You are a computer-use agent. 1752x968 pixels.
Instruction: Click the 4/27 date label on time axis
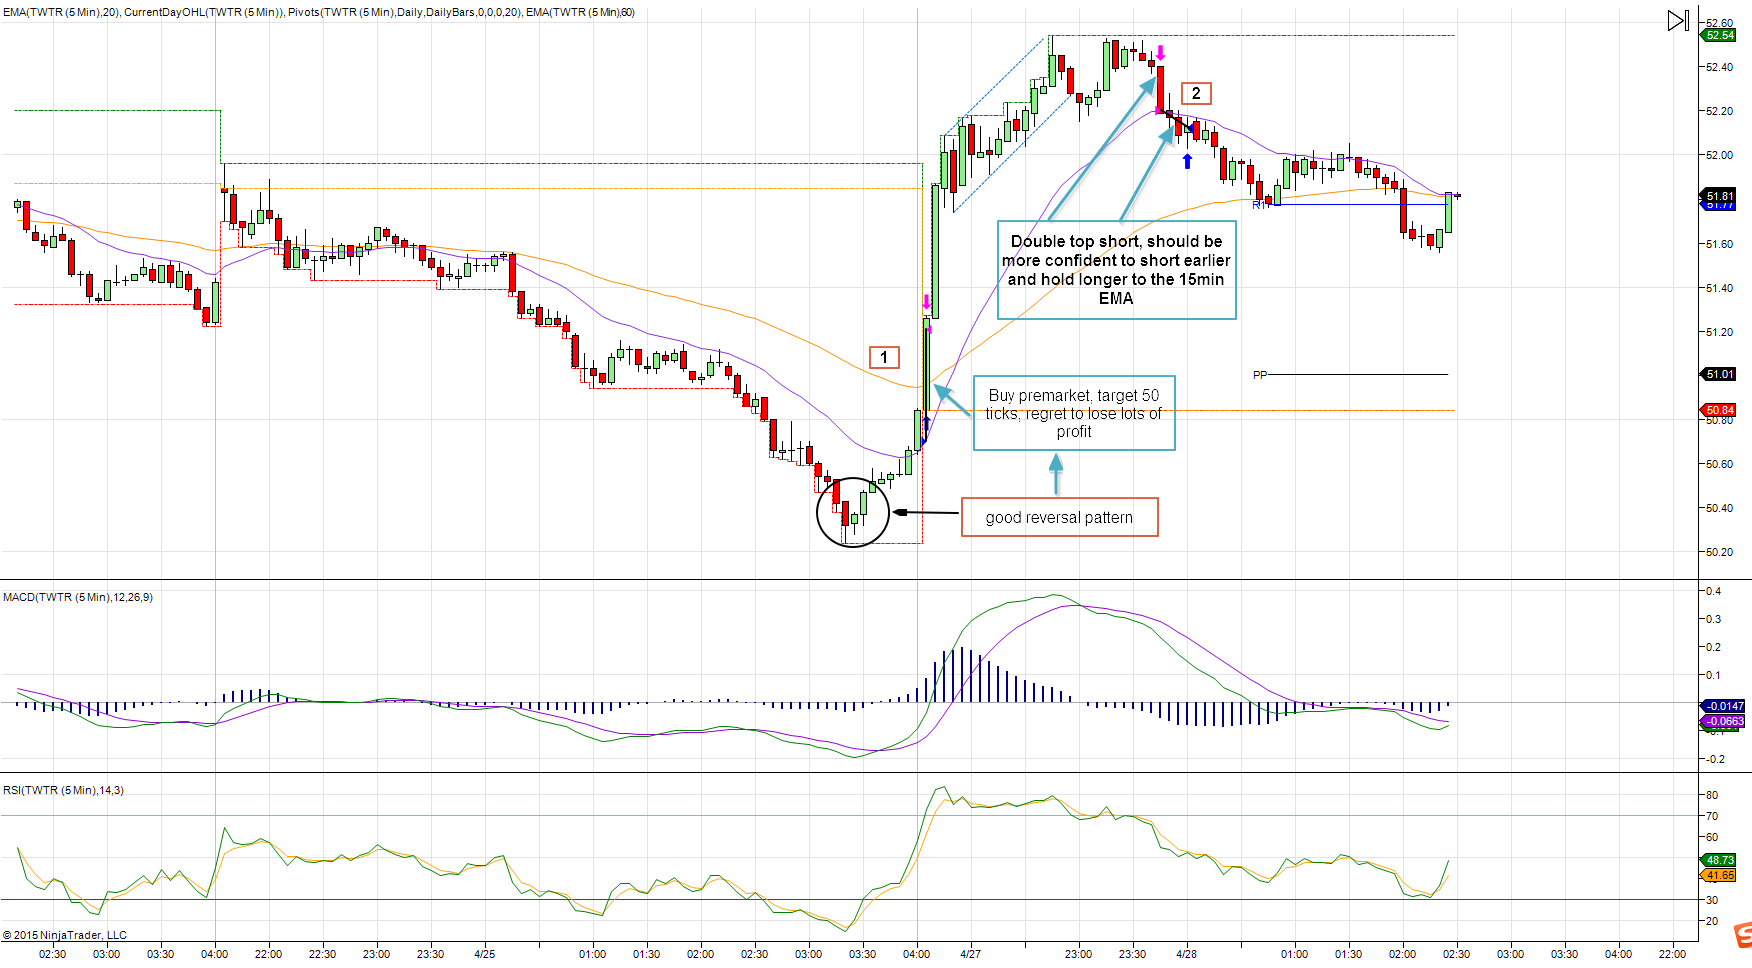[970, 954]
